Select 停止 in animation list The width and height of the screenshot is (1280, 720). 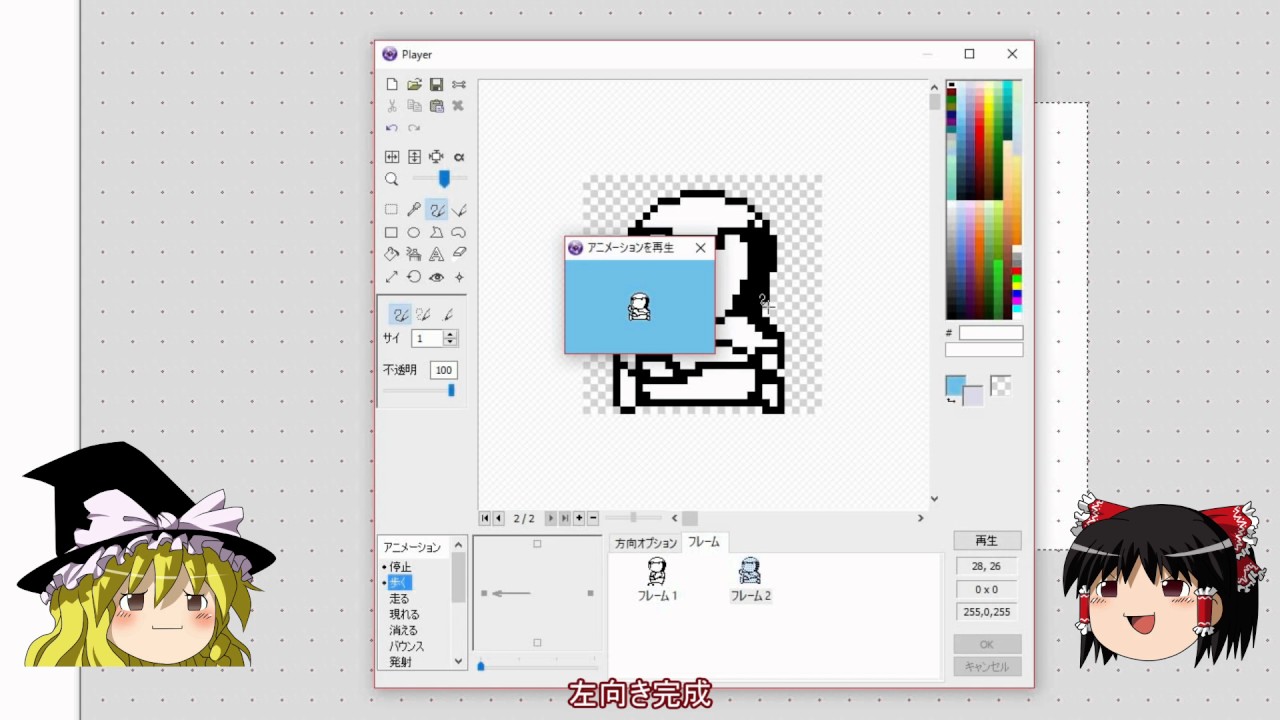pos(400,567)
